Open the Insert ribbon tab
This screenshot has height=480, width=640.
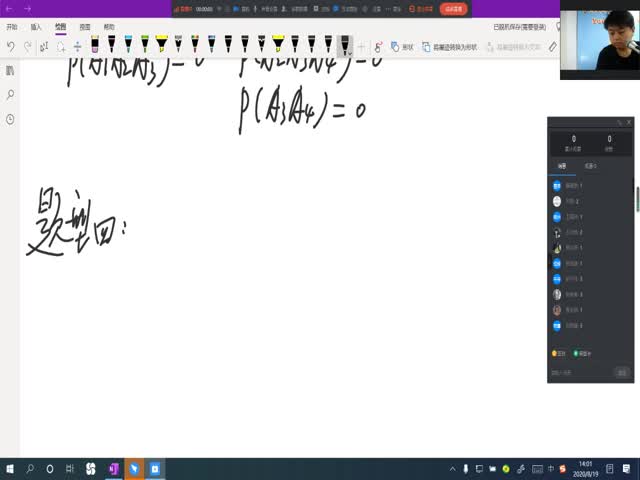[36, 27]
